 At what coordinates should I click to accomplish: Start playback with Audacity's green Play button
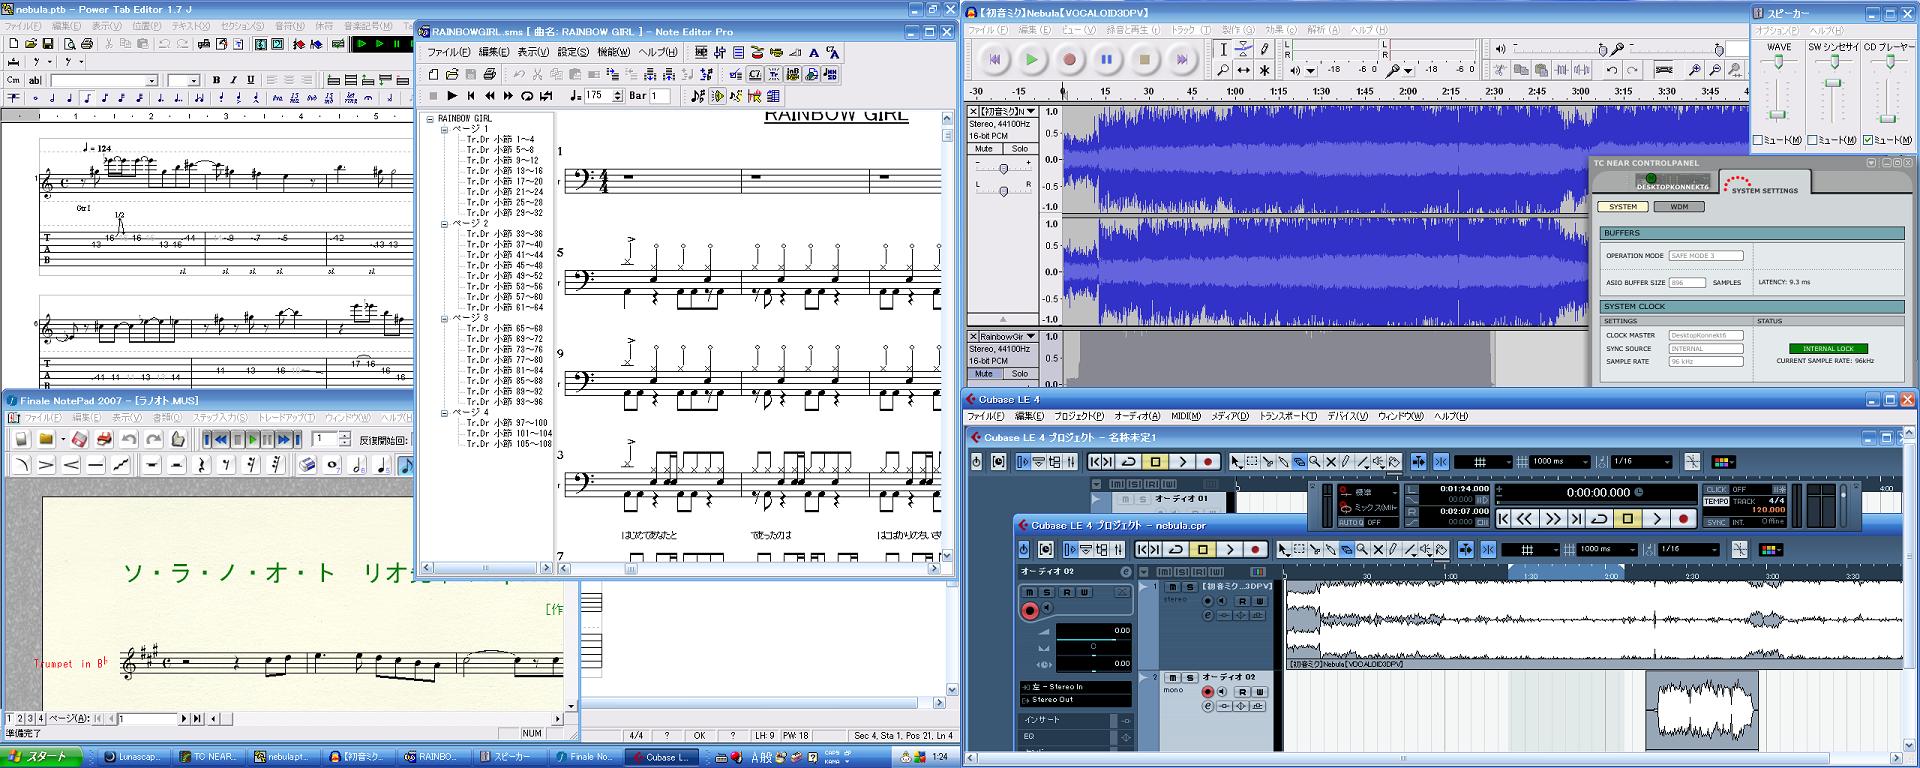[1031, 60]
